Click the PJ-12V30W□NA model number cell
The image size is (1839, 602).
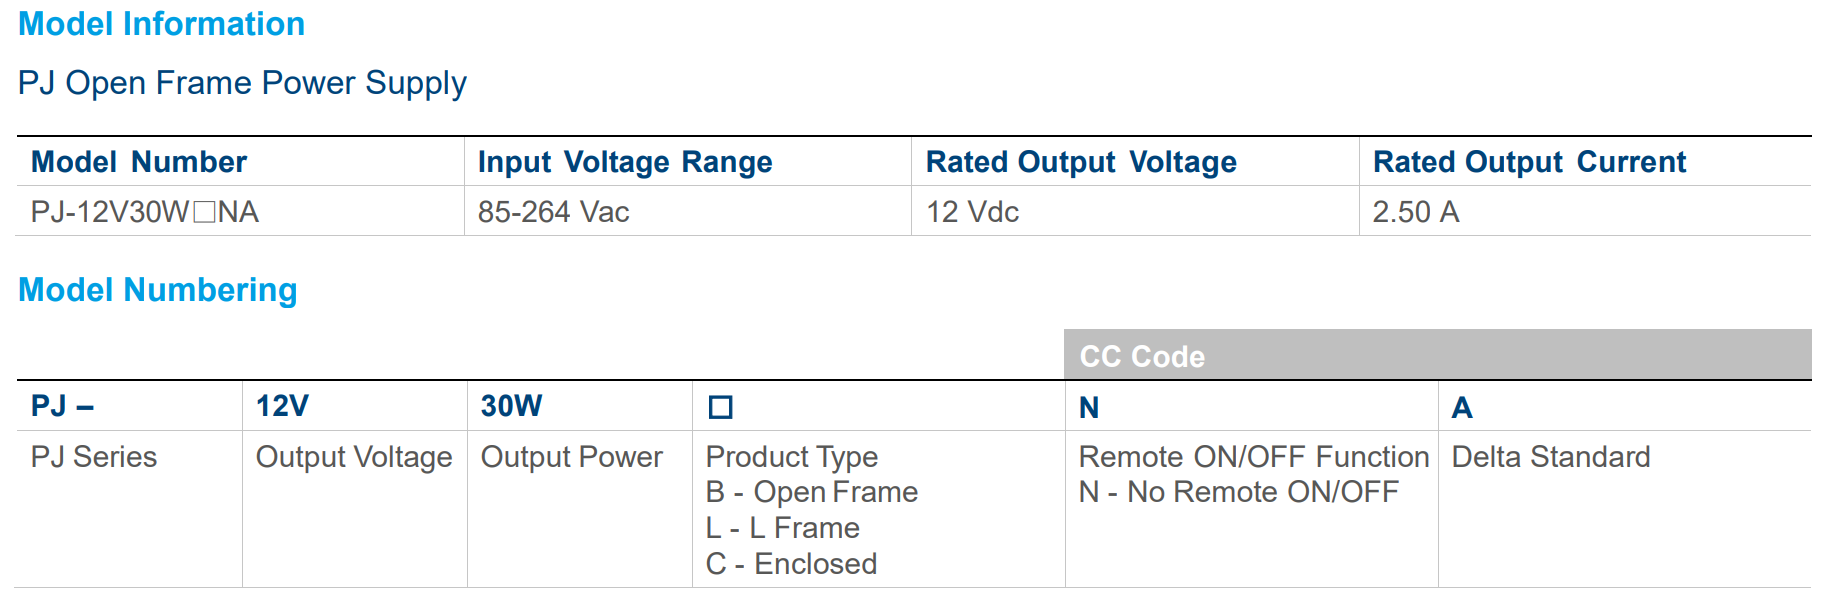pos(145,212)
